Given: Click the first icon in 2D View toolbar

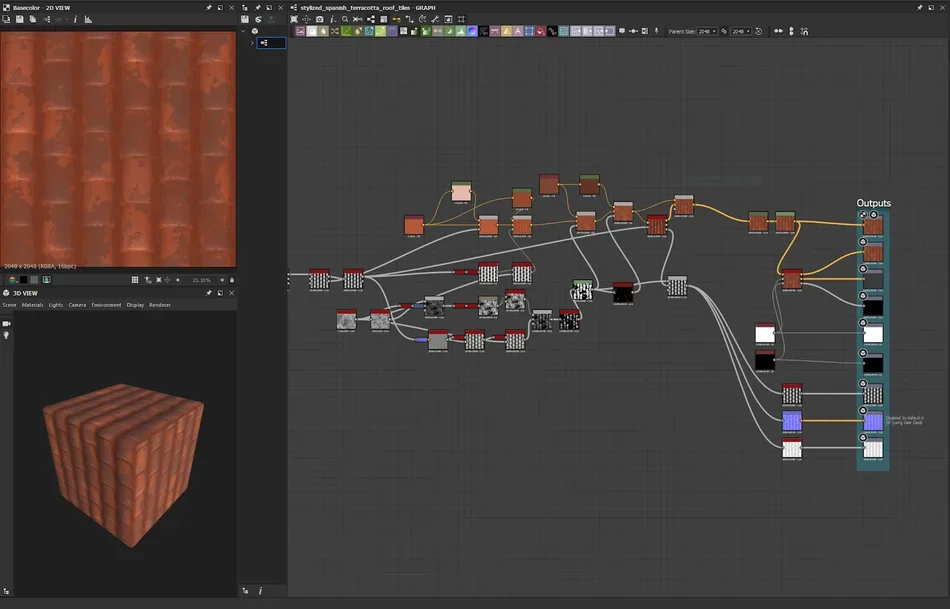Looking at the screenshot, I should pos(6,19).
